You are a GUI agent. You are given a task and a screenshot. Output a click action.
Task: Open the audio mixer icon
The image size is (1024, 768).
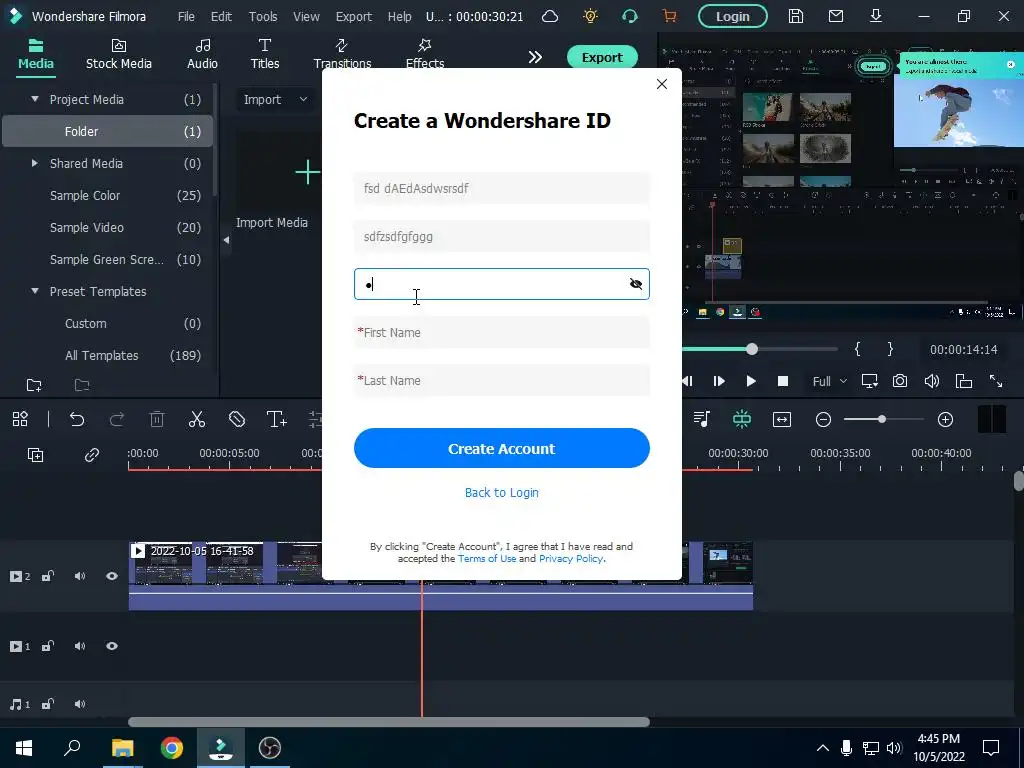[701, 419]
